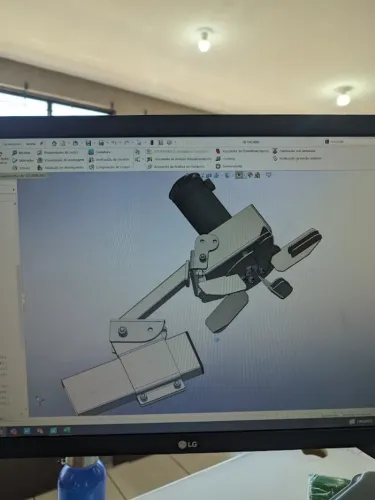Launch Assistente do DriveWorksXpress
Image resolution: width=375 pixels, height=500 pixels.
click(x=242, y=151)
